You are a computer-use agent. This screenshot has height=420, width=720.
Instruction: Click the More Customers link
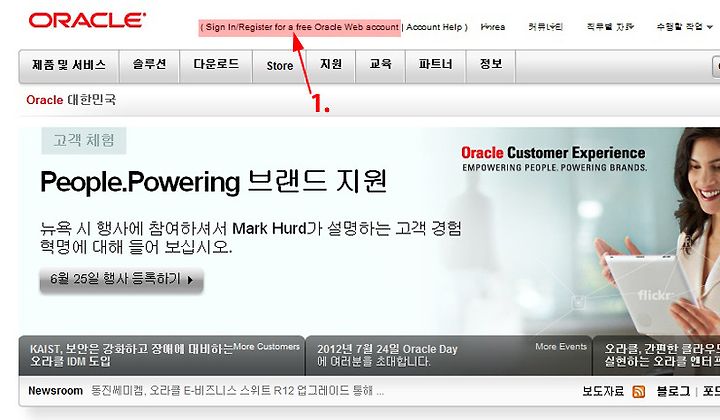click(267, 347)
